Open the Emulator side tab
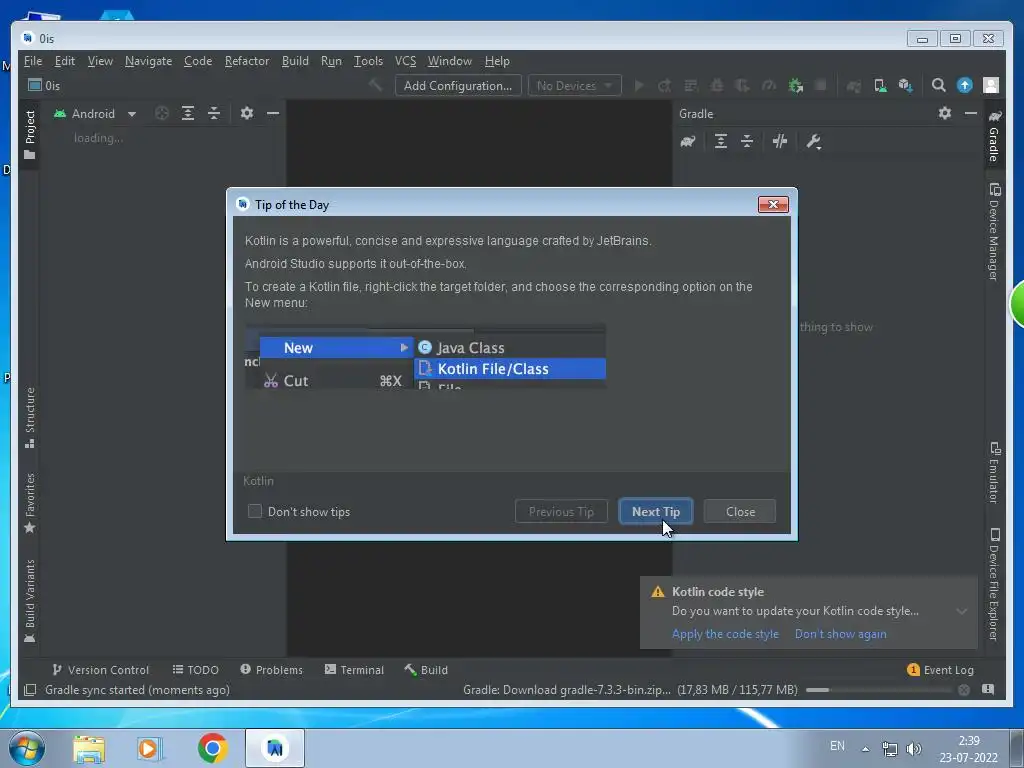Screen dimensions: 1024x768 pos(994,473)
